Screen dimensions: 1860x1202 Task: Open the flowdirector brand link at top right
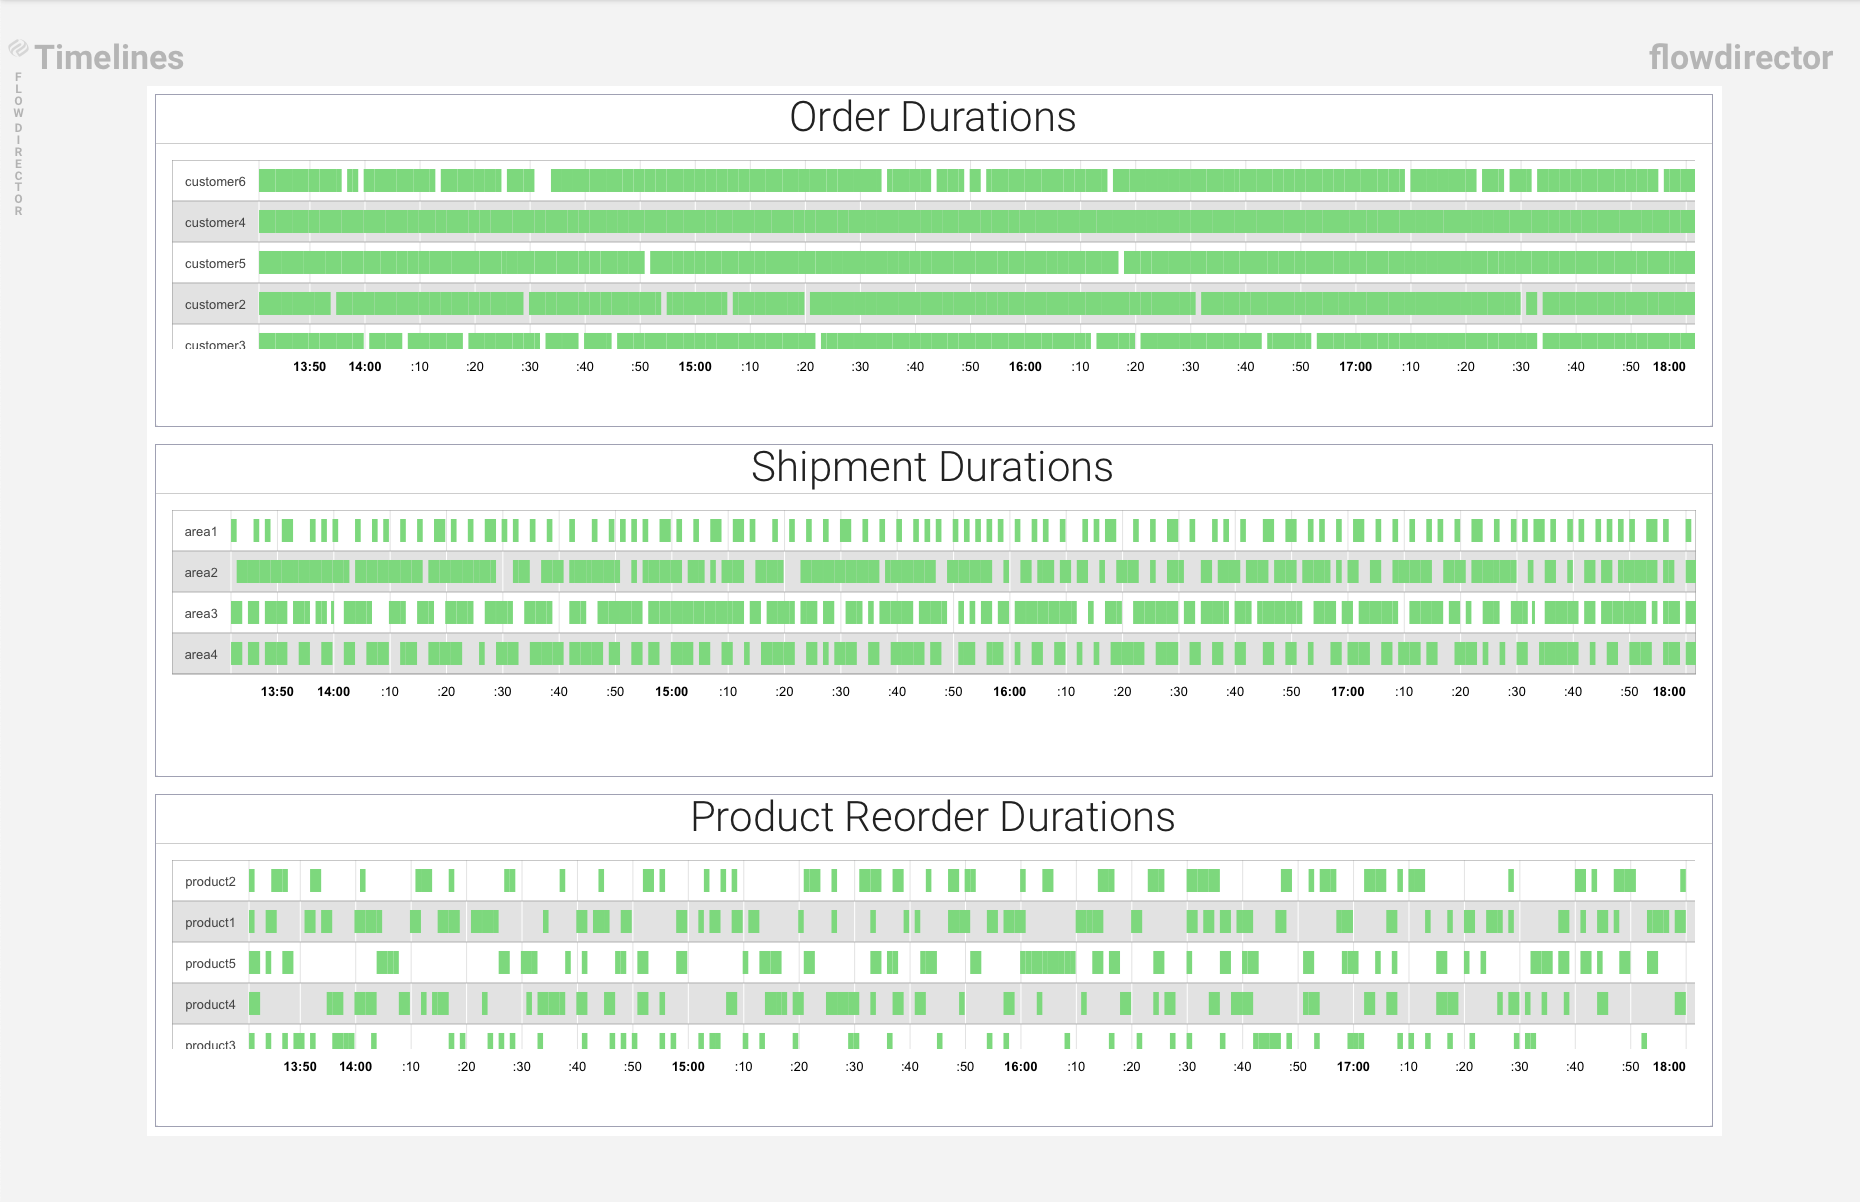[1740, 58]
